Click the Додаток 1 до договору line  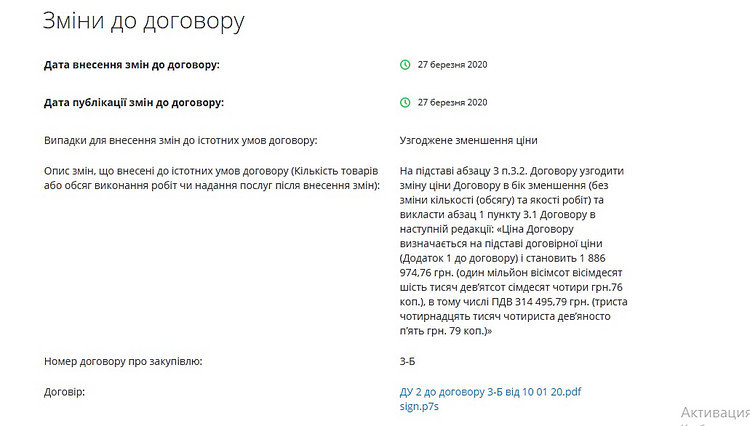(503, 258)
